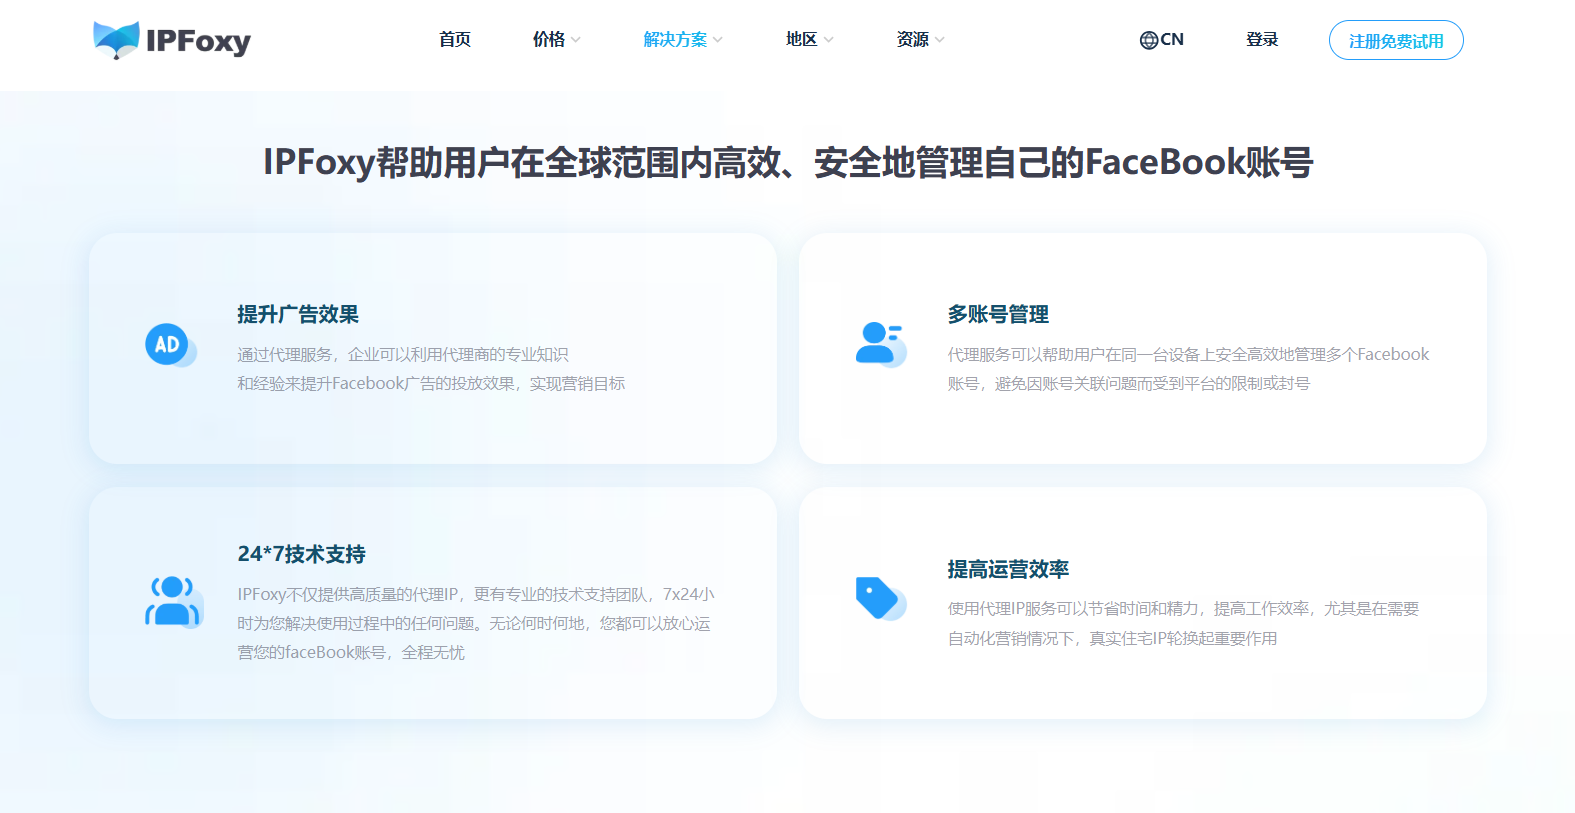Expand the 资源 dropdown chevron
Screen dimensions: 1575x813
[x=939, y=40]
